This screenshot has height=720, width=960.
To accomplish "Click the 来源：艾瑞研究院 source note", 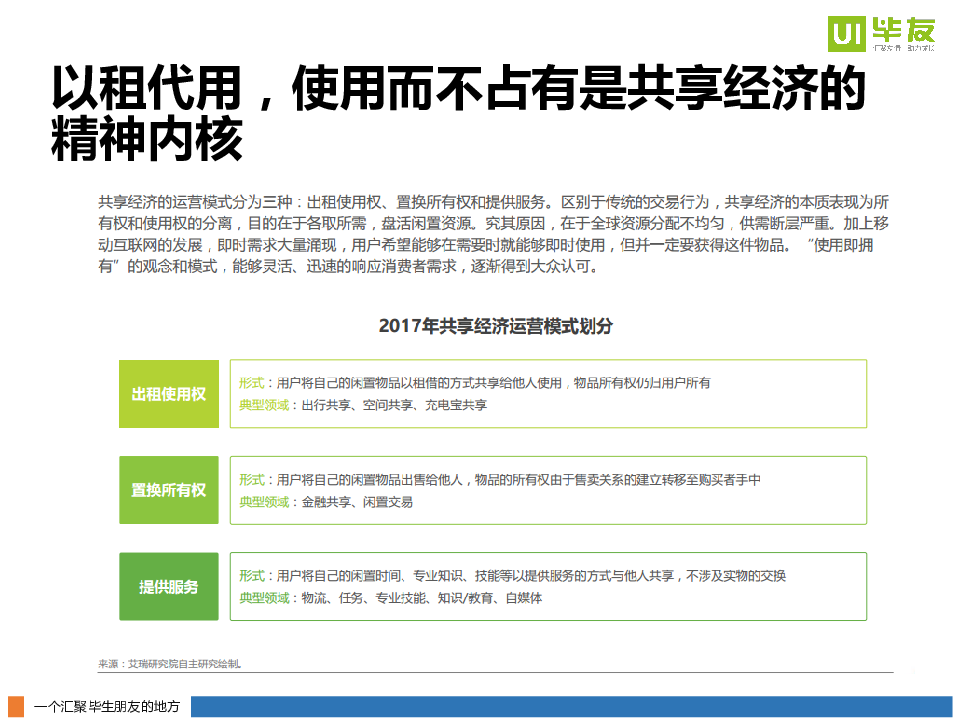I will (x=169, y=663).
